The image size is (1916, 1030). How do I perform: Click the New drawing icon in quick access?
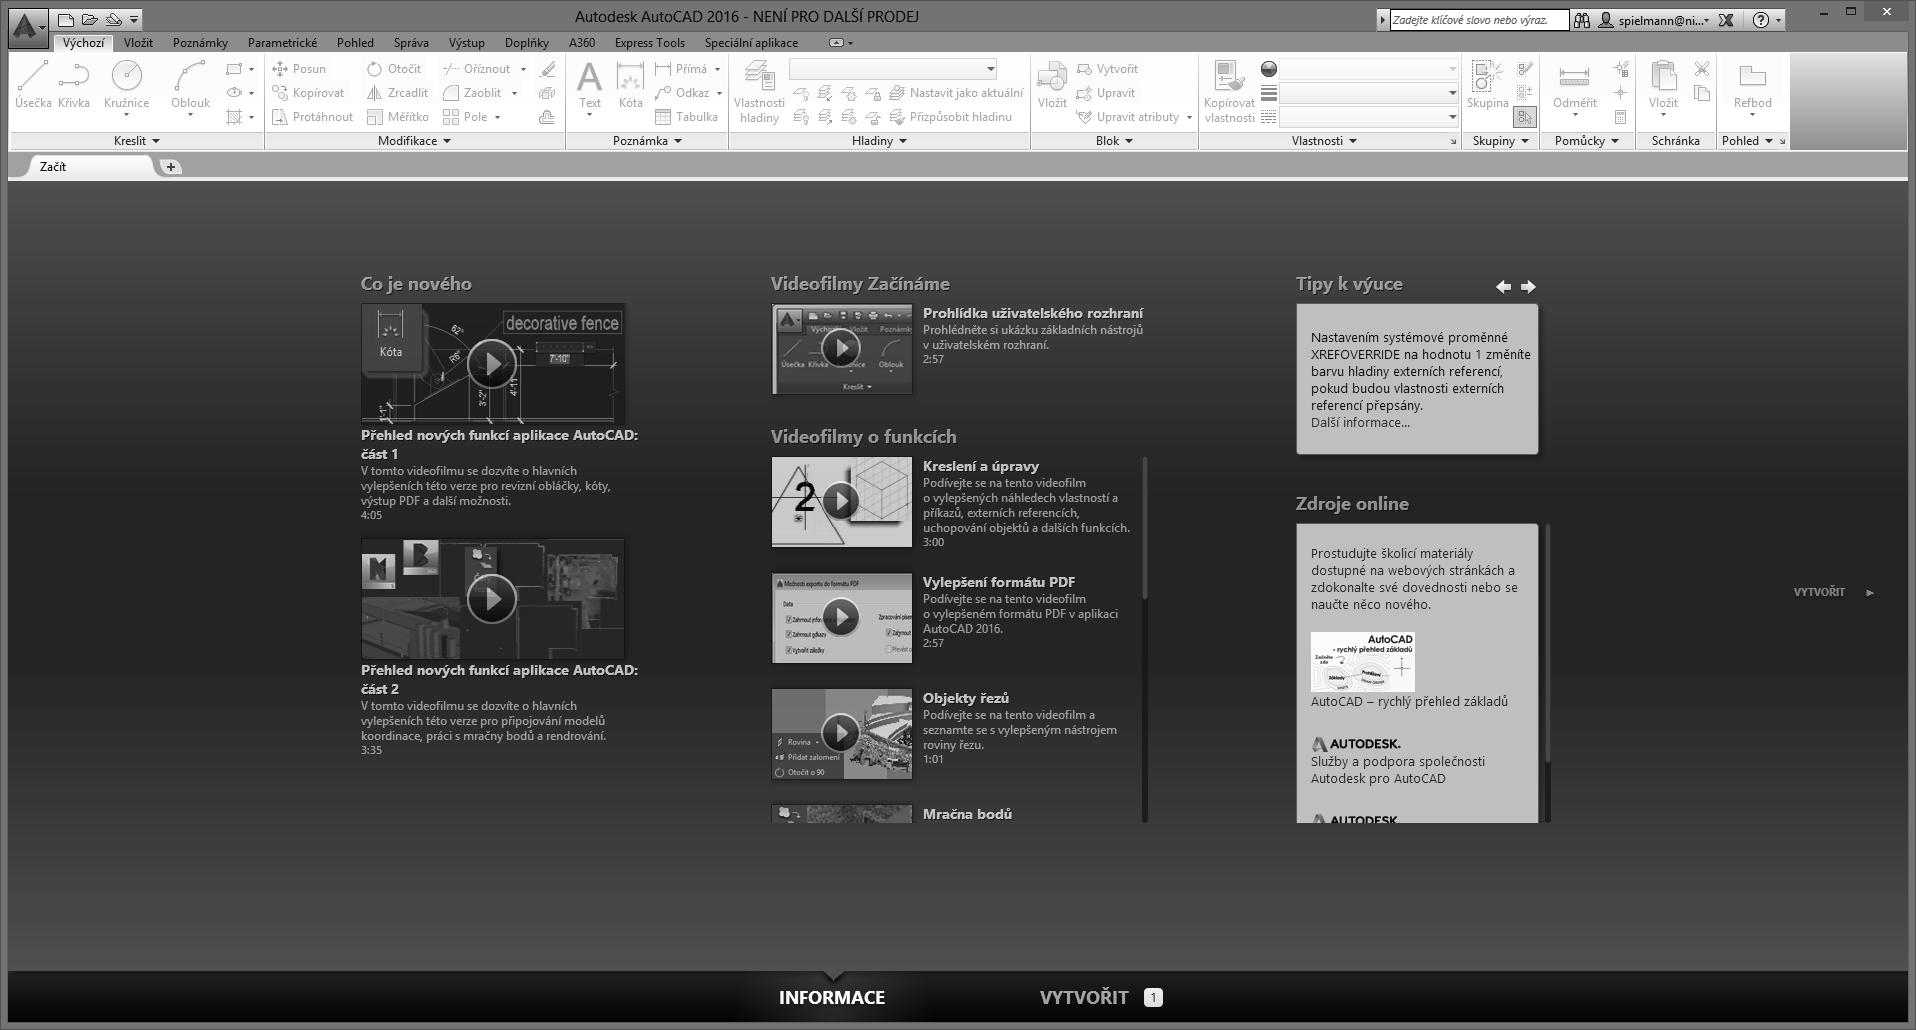[x=65, y=19]
